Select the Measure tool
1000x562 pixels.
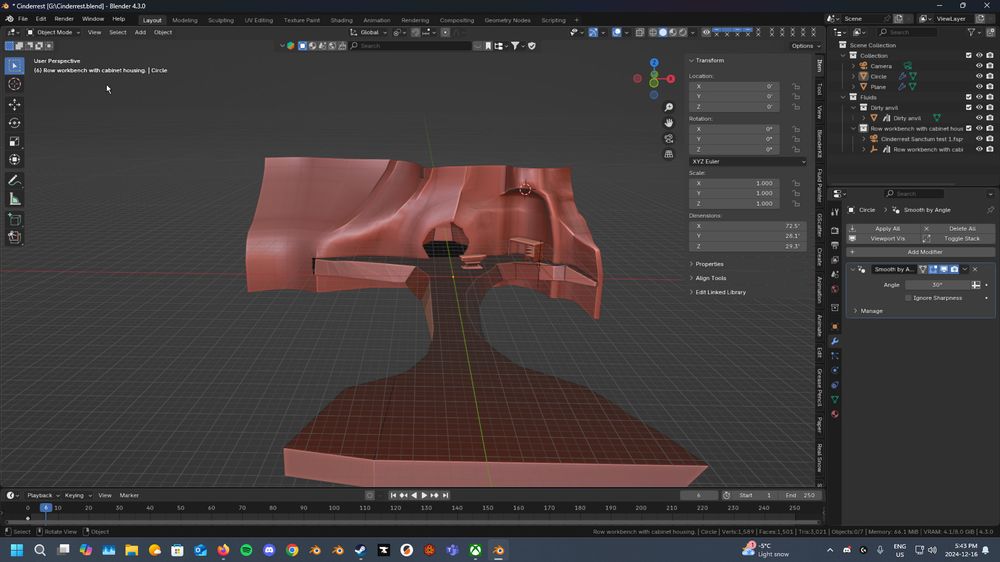tap(15, 199)
